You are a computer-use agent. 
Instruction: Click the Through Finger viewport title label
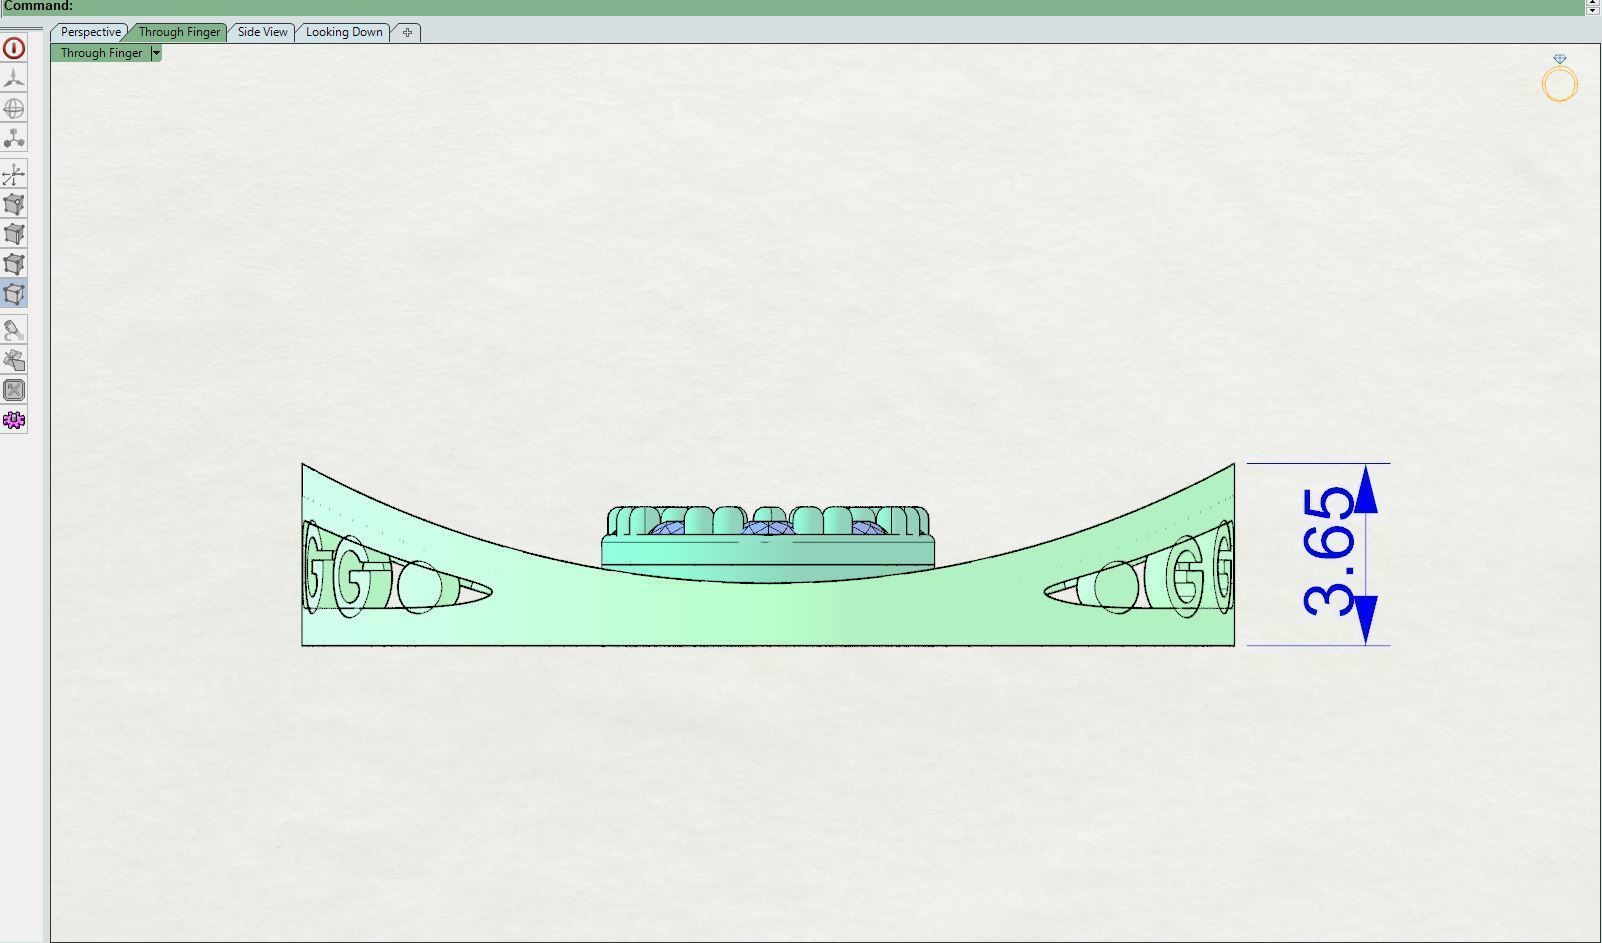tap(101, 53)
